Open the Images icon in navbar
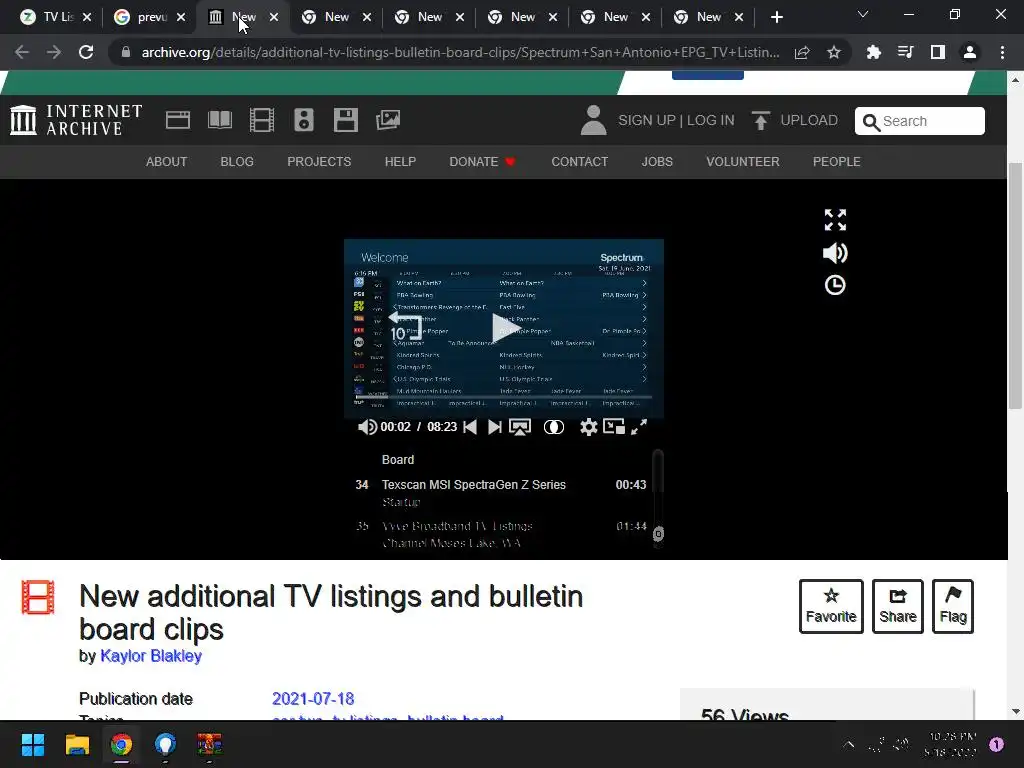This screenshot has height=768, width=1024. click(388, 120)
